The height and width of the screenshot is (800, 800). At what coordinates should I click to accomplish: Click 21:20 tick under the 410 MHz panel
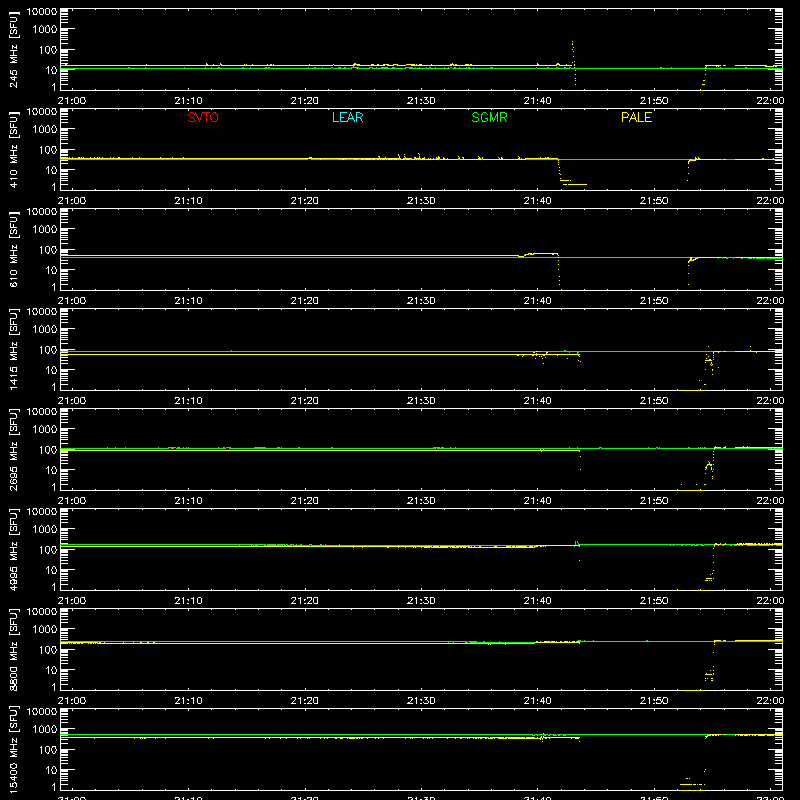point(305,201)
